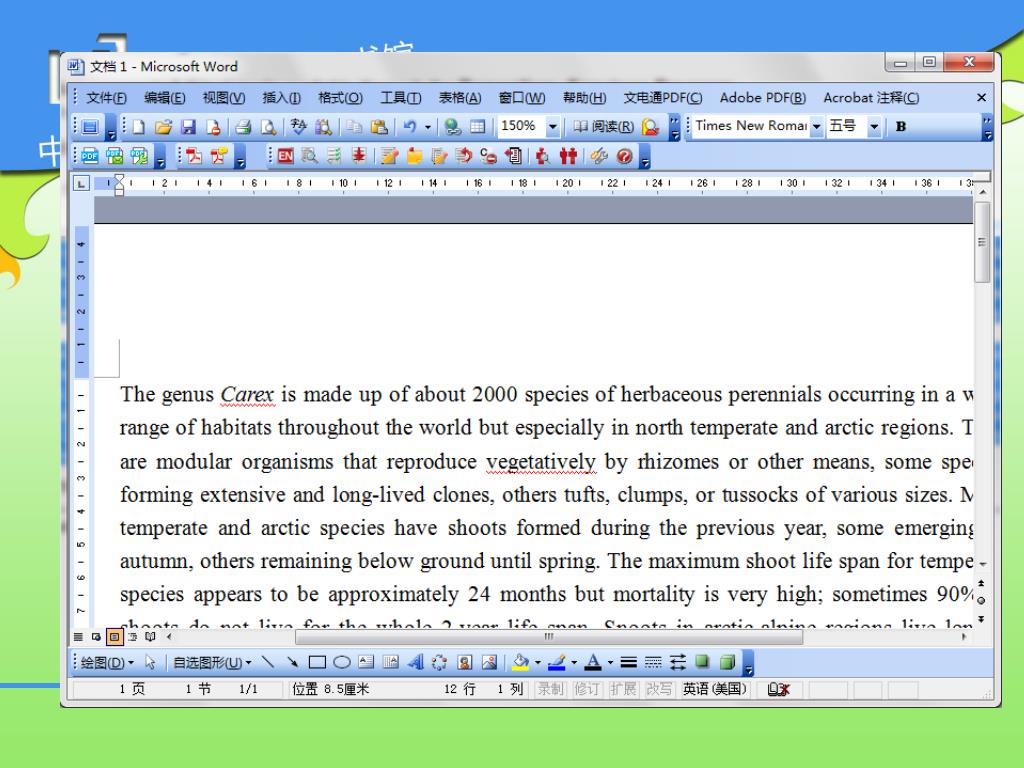
Task: Open the 编辑(E) menu
Action: (165, 98)
